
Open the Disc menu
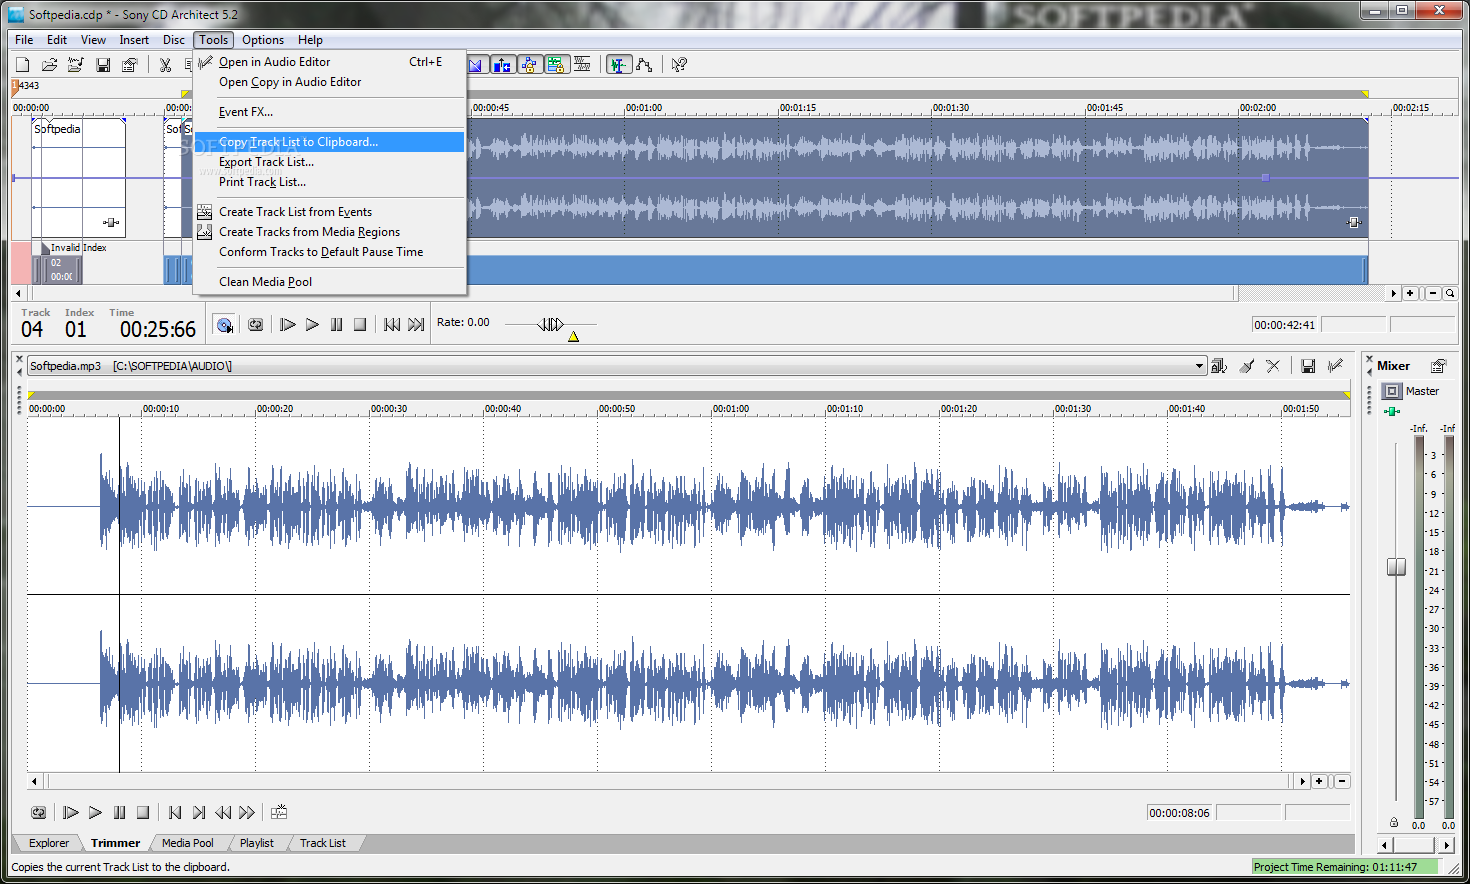pyautogui.click(x=174, y=40)
